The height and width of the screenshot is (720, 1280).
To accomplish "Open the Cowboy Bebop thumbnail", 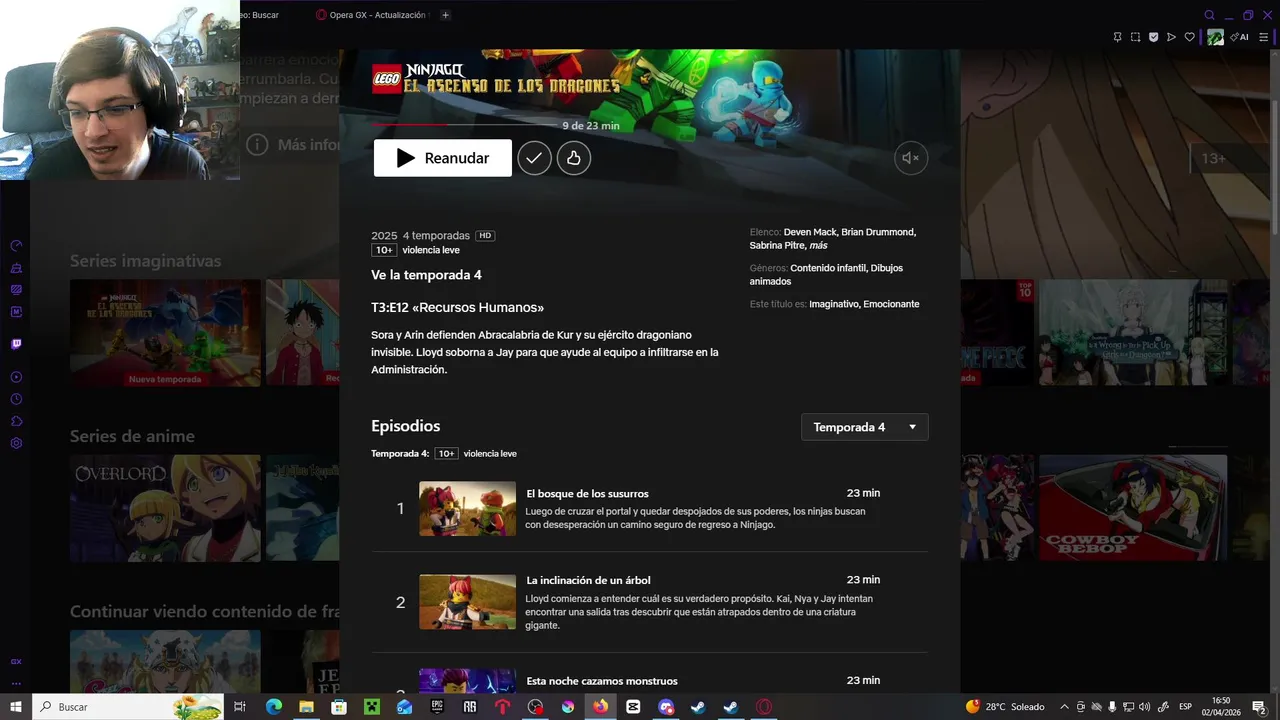I will coord(1133,508).
